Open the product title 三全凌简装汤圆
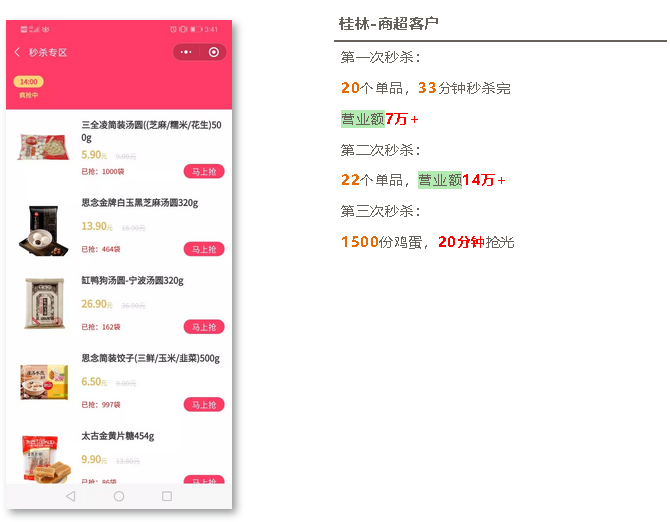The image size is (670, 522). tap(151, 131)
